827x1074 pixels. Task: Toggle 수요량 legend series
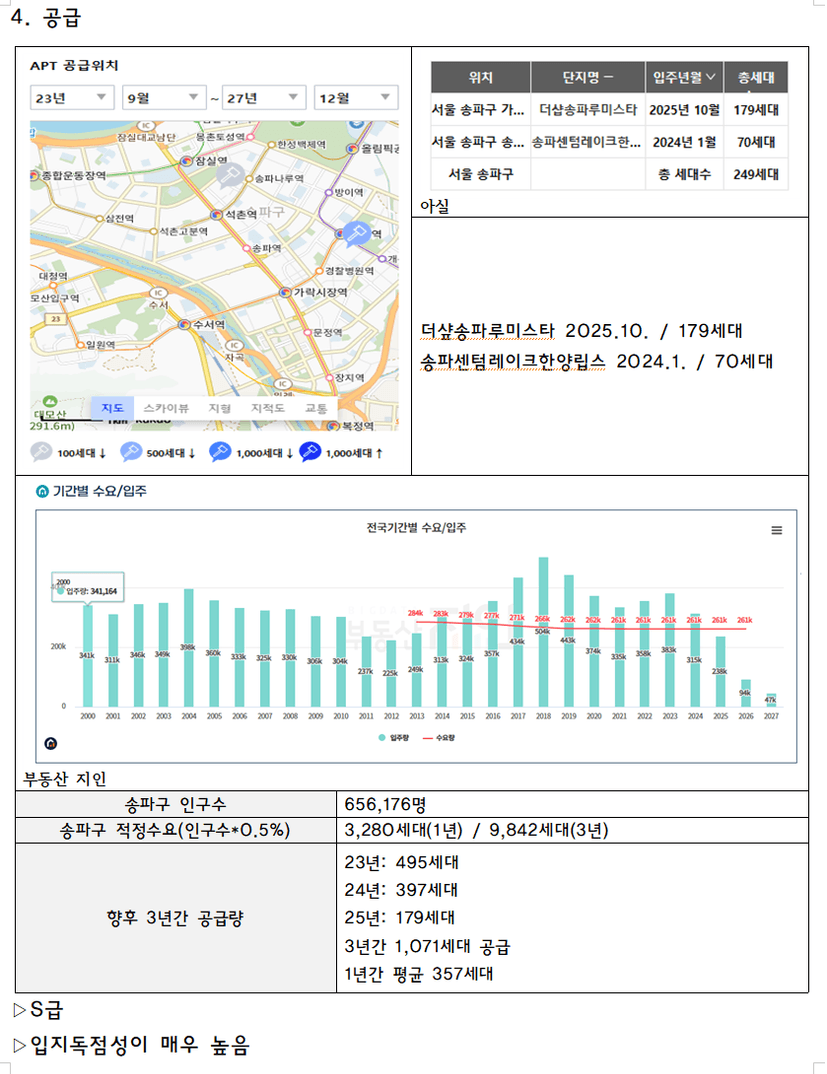point(439,738)
